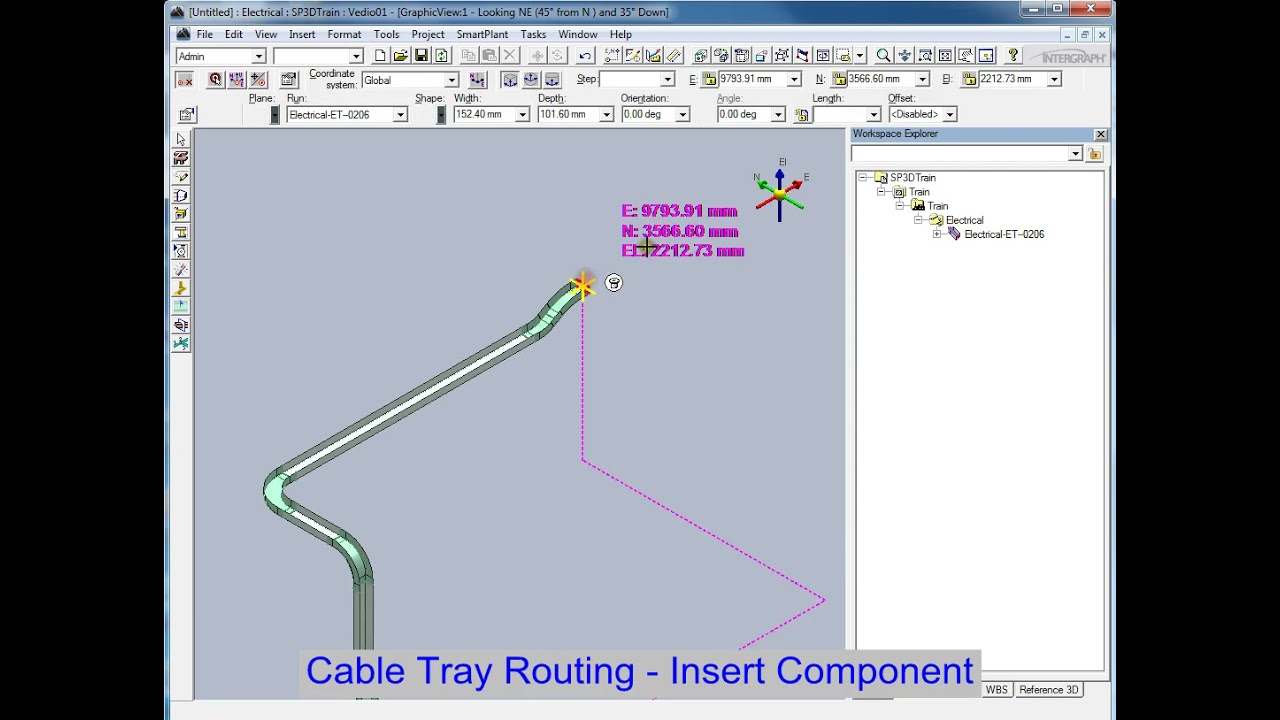The image size is (1280, 720).
Task: Open the Admin permission group dropdown
Action: click(258, 56)
